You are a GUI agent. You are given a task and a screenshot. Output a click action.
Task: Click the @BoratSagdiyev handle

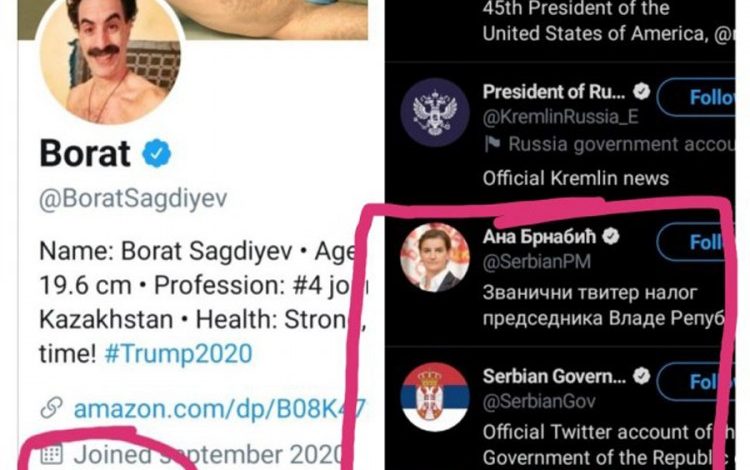[x=132, y=199]
